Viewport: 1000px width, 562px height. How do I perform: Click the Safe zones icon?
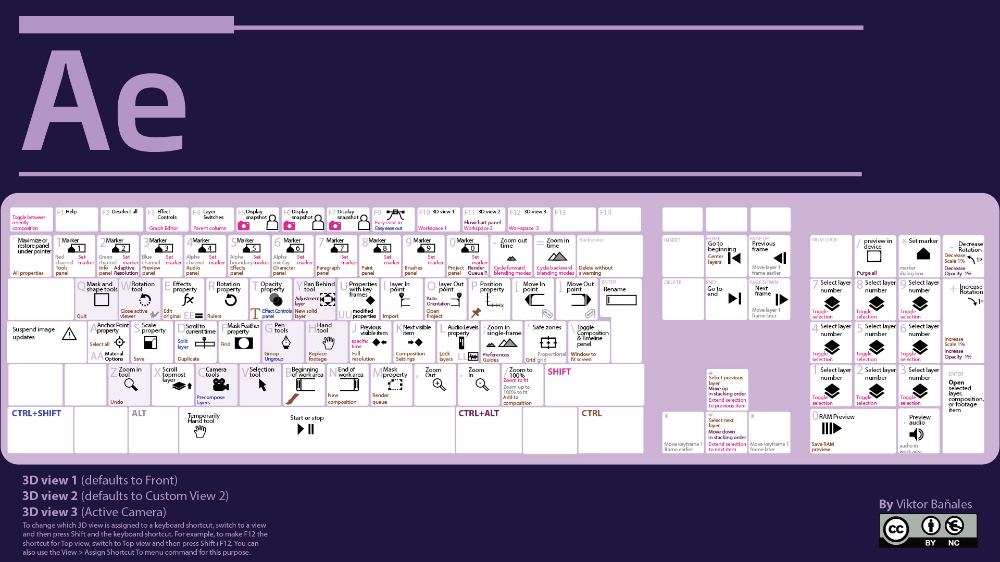548,343
